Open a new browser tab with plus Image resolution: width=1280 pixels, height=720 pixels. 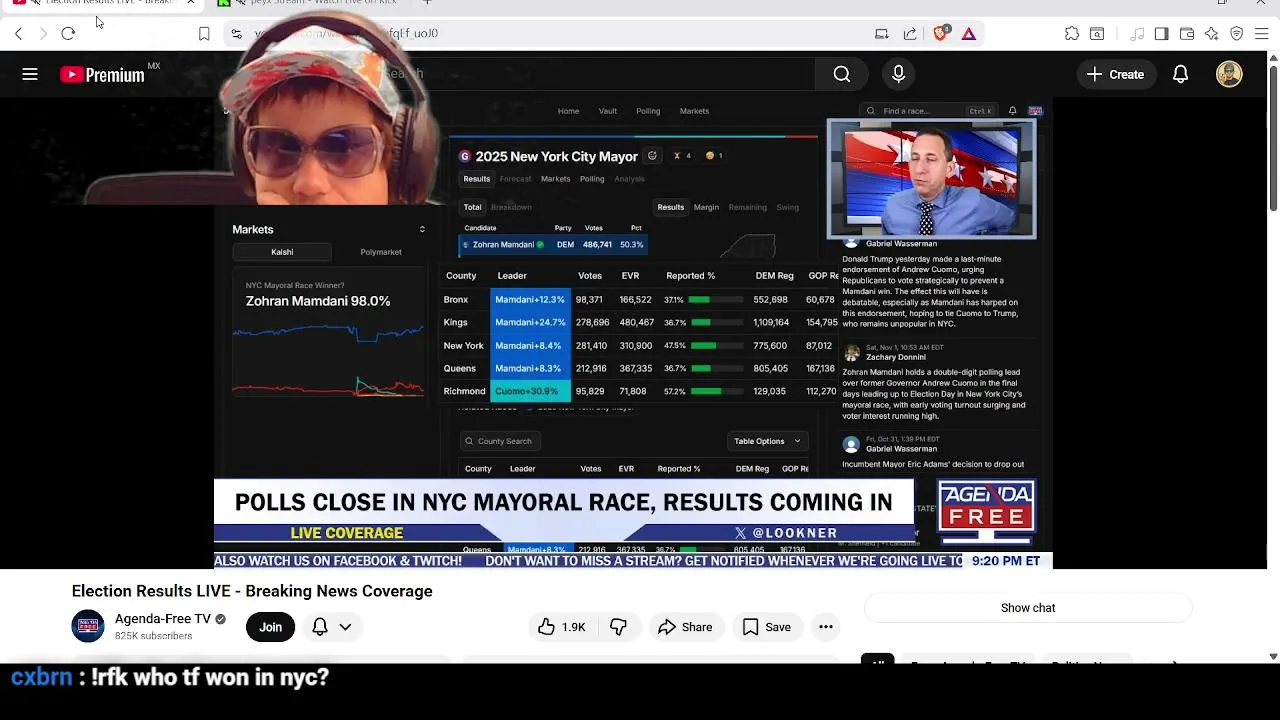click(427, 3)
